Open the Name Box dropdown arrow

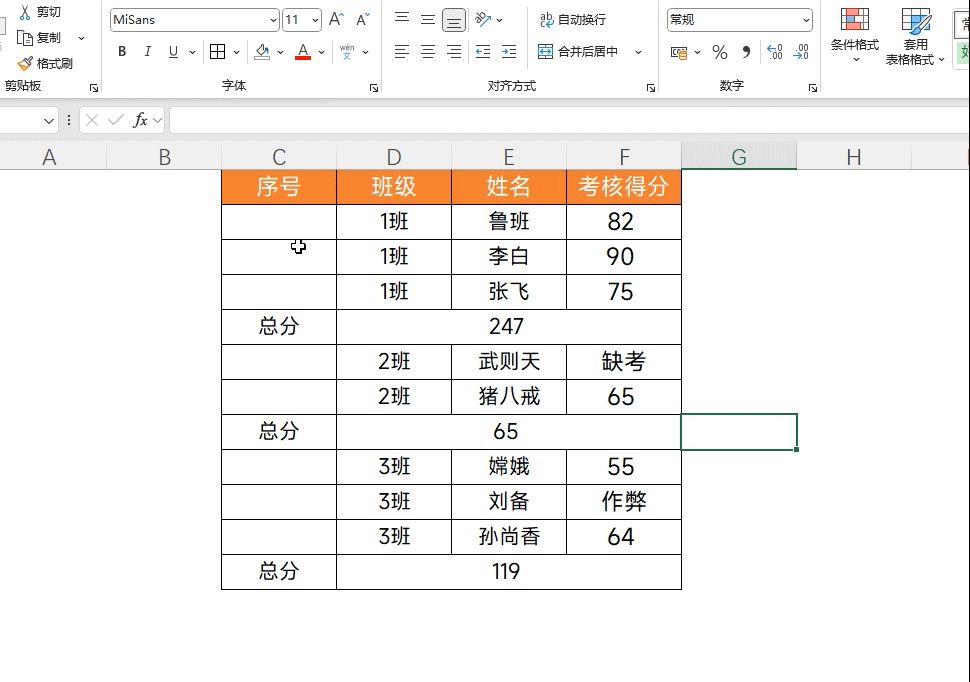[x=48, y=121]
